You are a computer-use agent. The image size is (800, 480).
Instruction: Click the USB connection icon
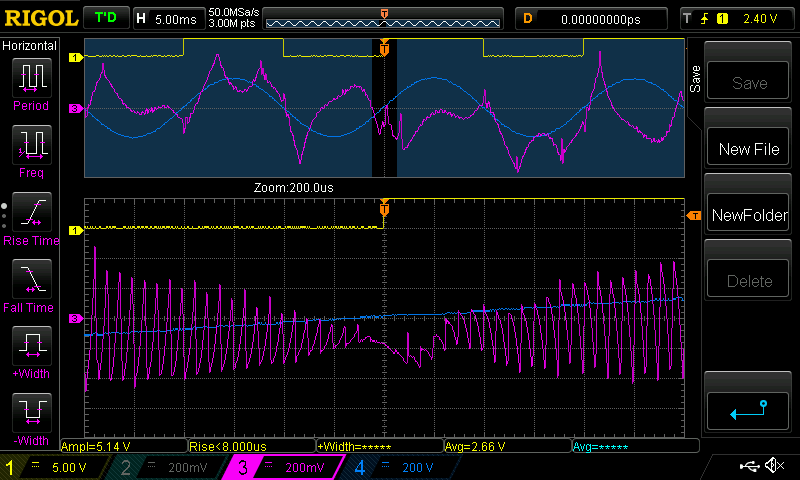pos(748,466)
